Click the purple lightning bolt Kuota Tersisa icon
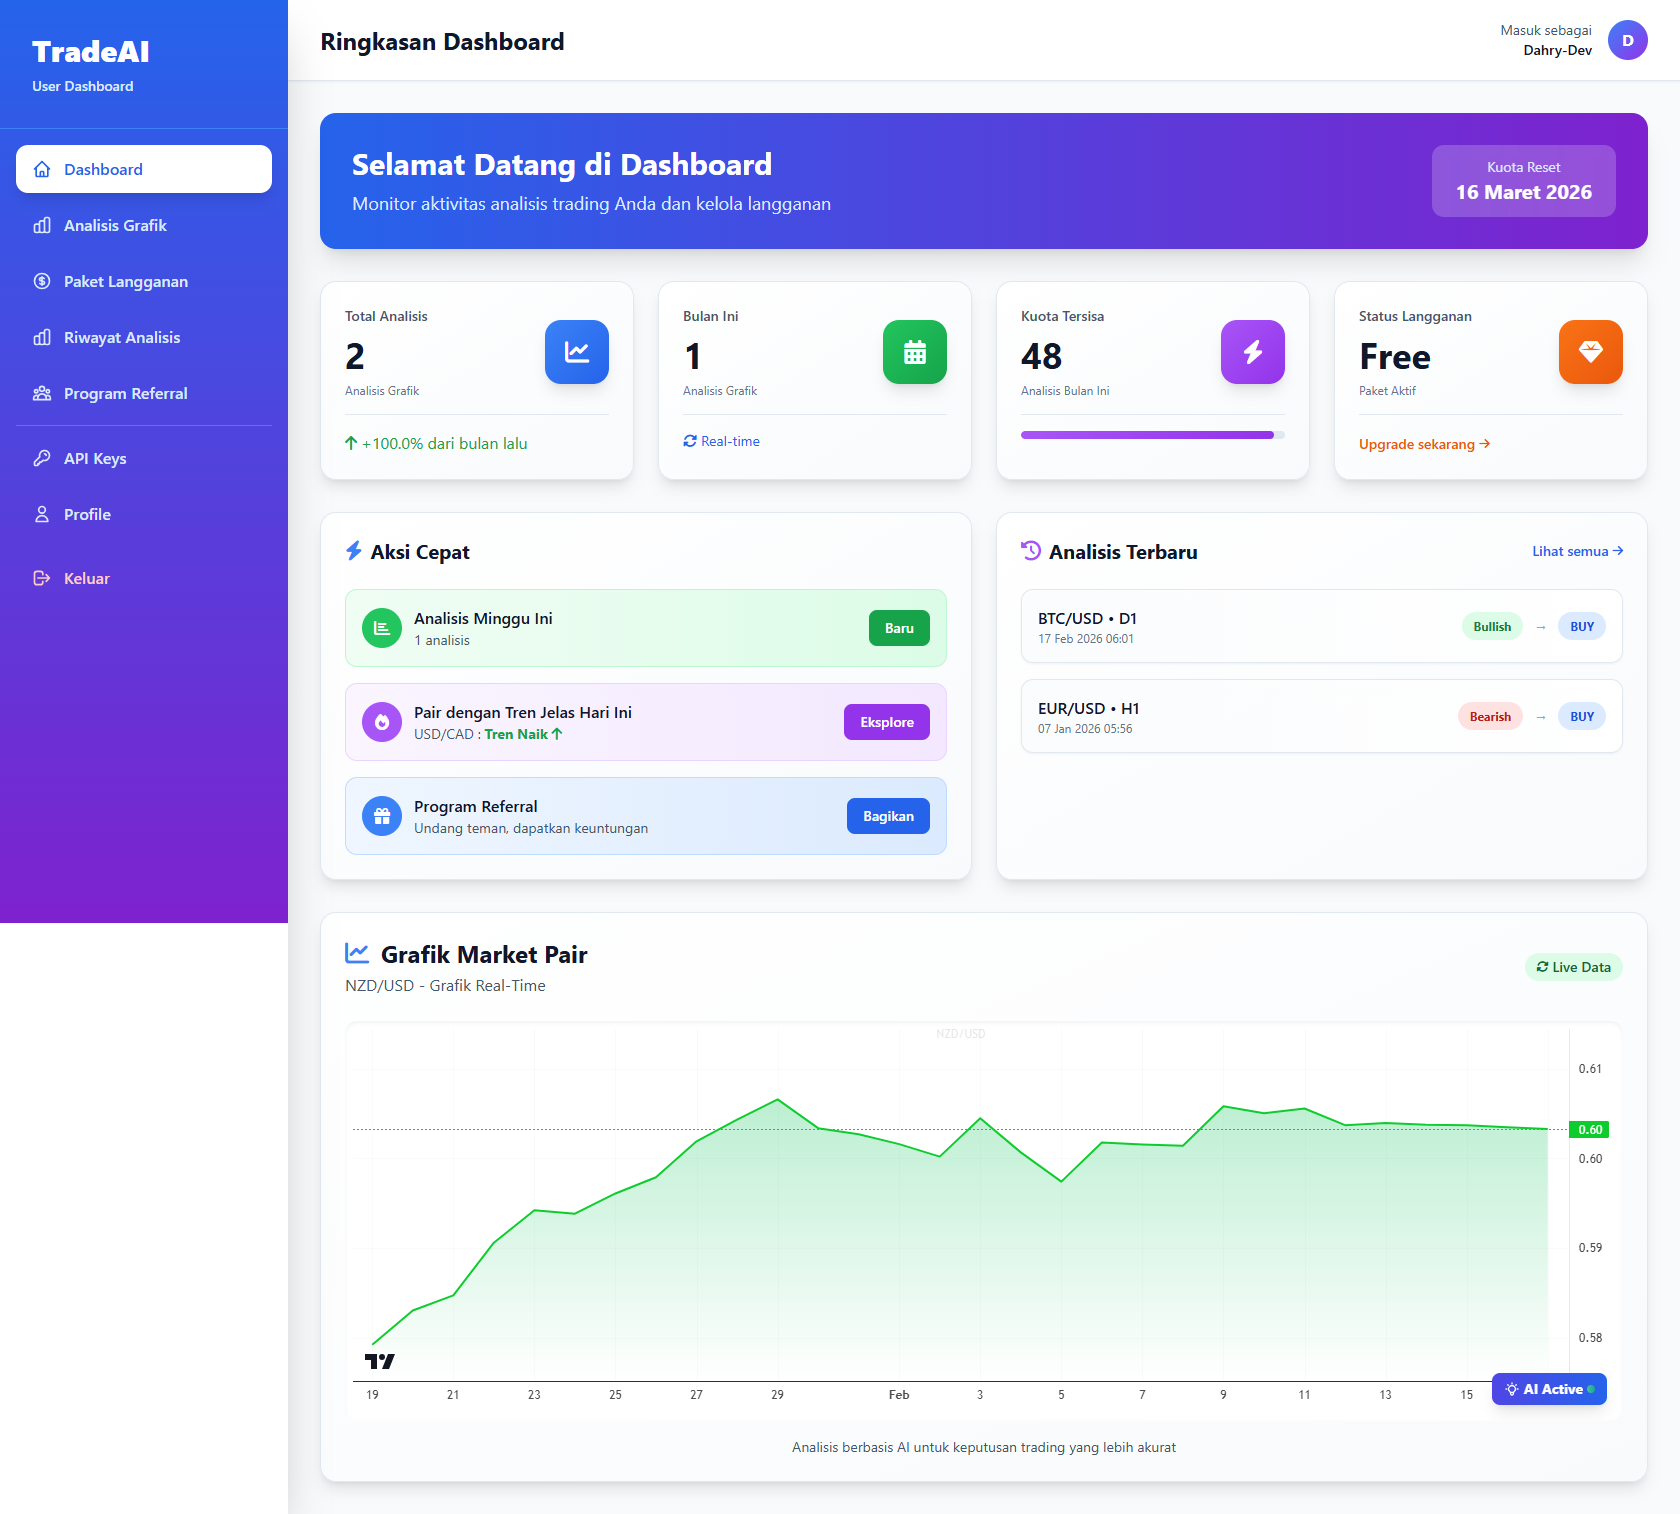The width and height of the screenshot is (1680, 1514). (1252, 352)
